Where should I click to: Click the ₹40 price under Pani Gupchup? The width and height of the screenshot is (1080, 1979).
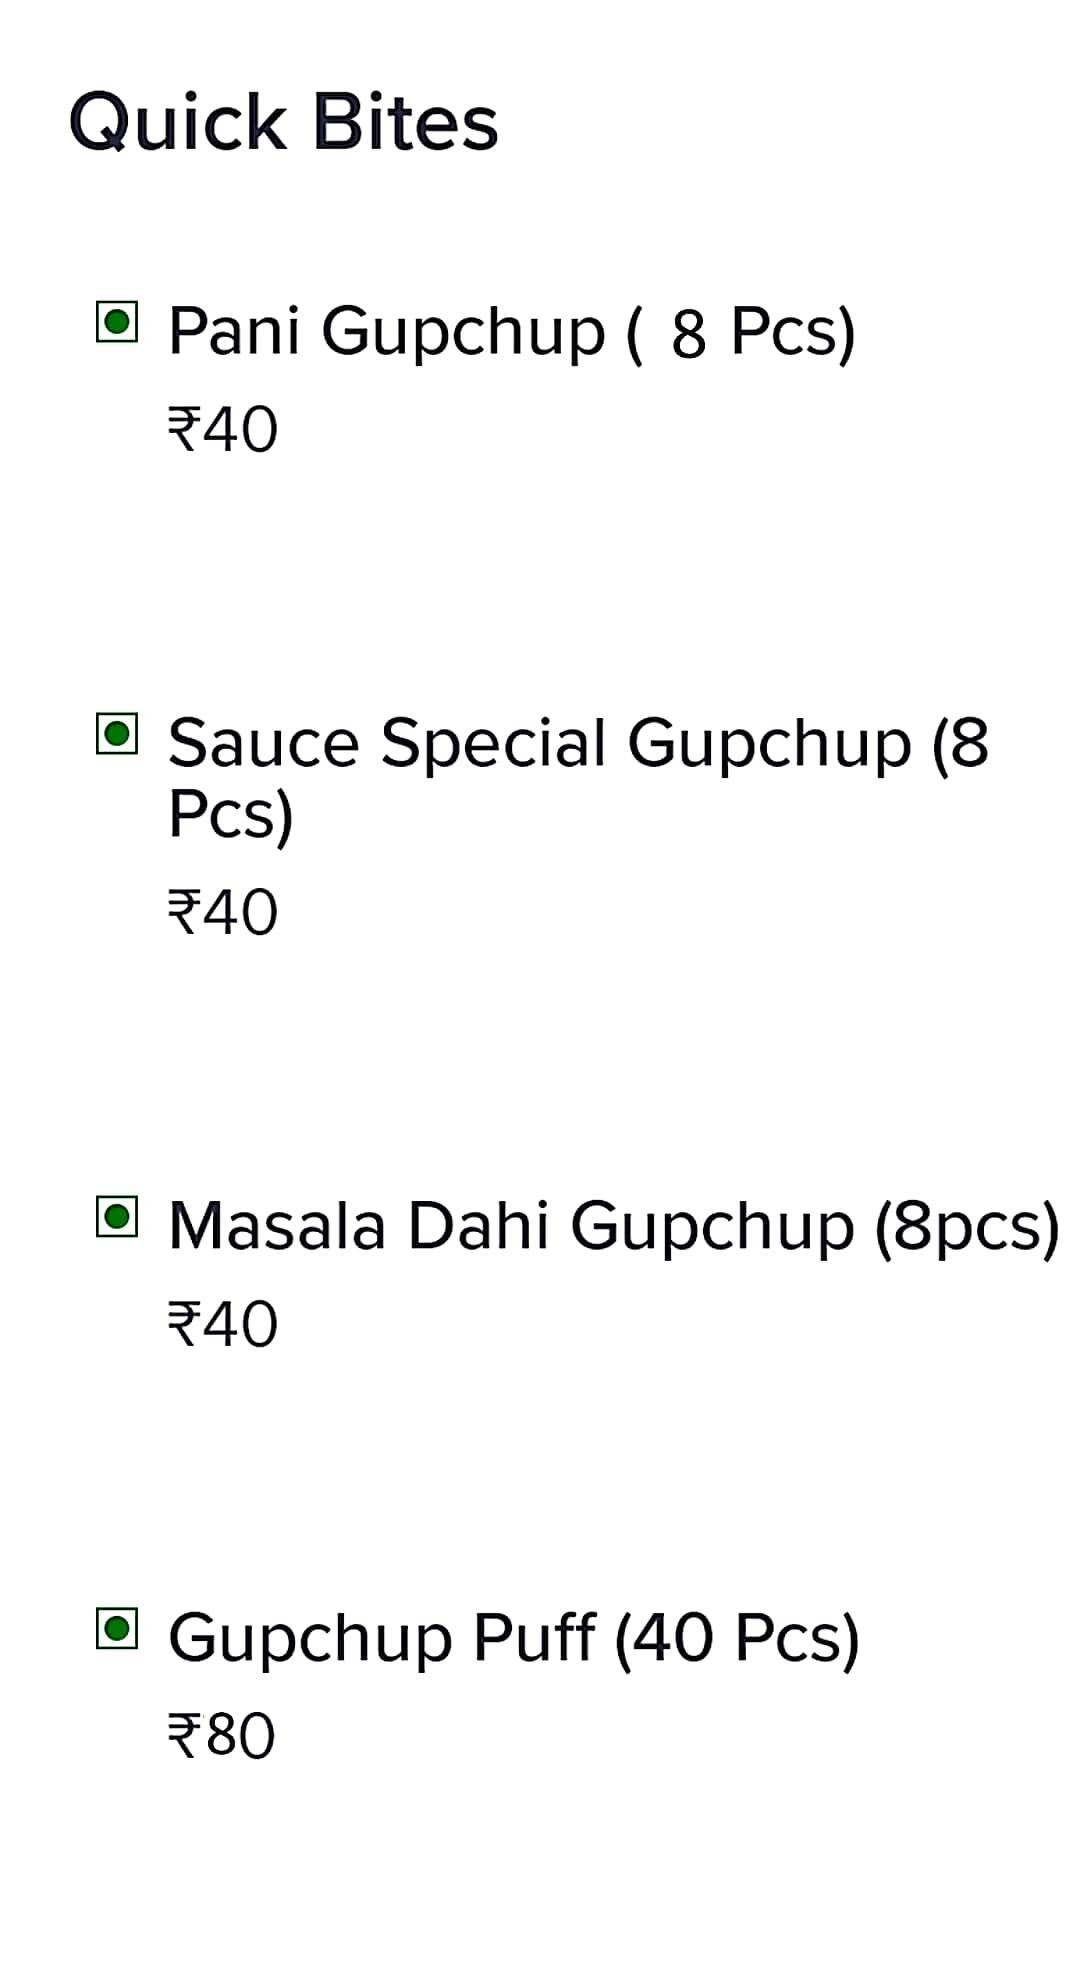click(x=222, y=430)
